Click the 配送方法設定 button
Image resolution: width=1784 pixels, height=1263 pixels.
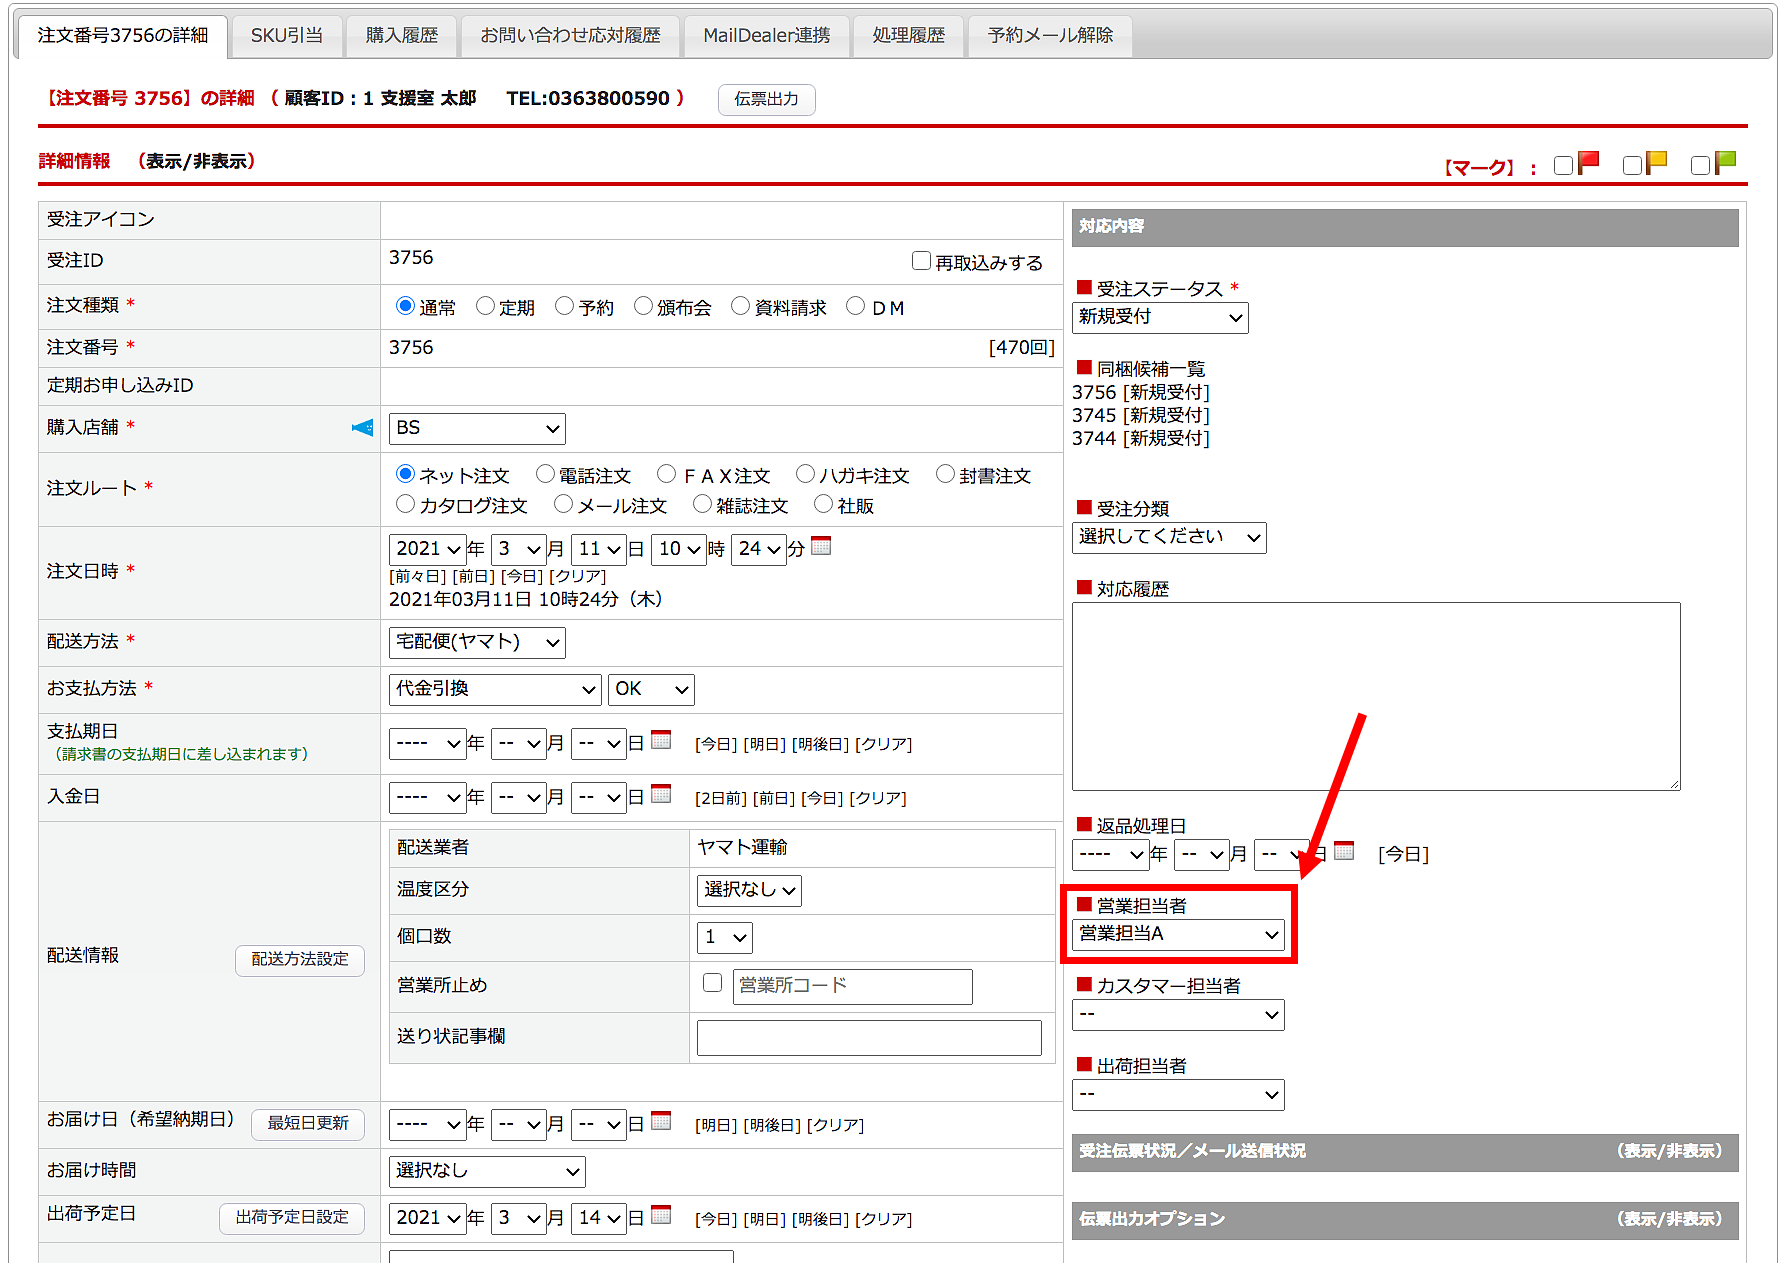pyautogui.click(x=300, y=959)
